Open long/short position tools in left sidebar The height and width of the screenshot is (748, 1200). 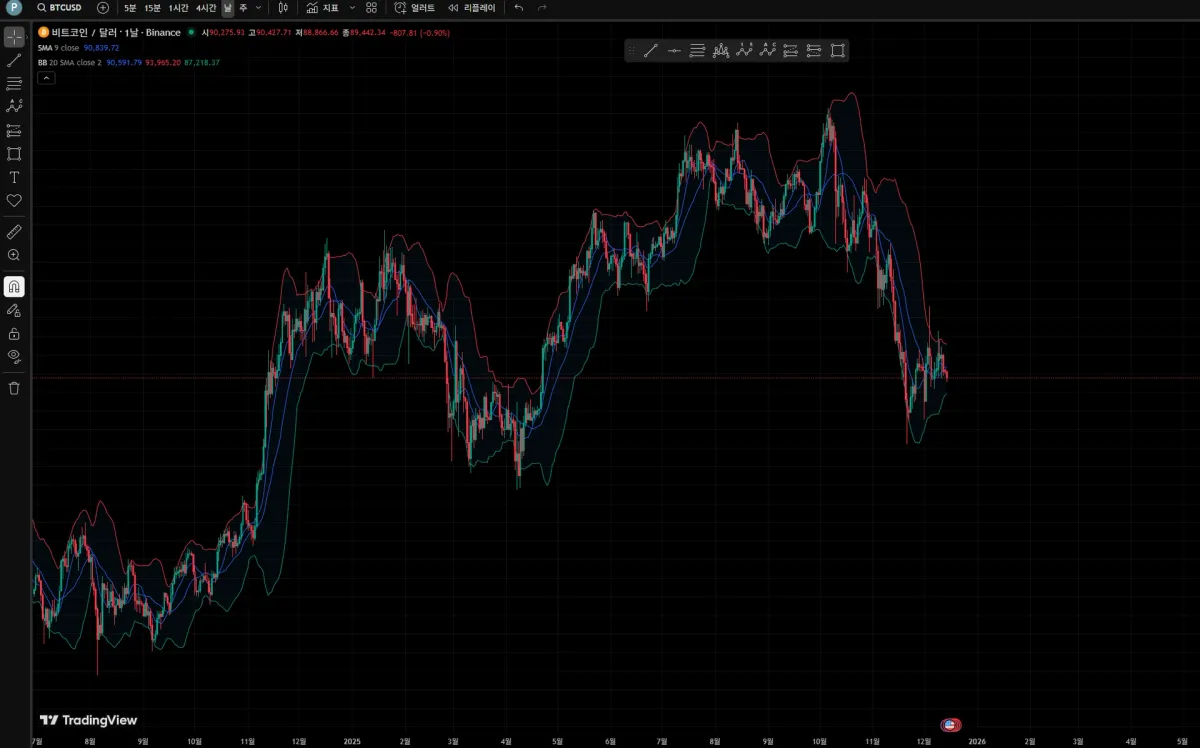coord(14,130)
